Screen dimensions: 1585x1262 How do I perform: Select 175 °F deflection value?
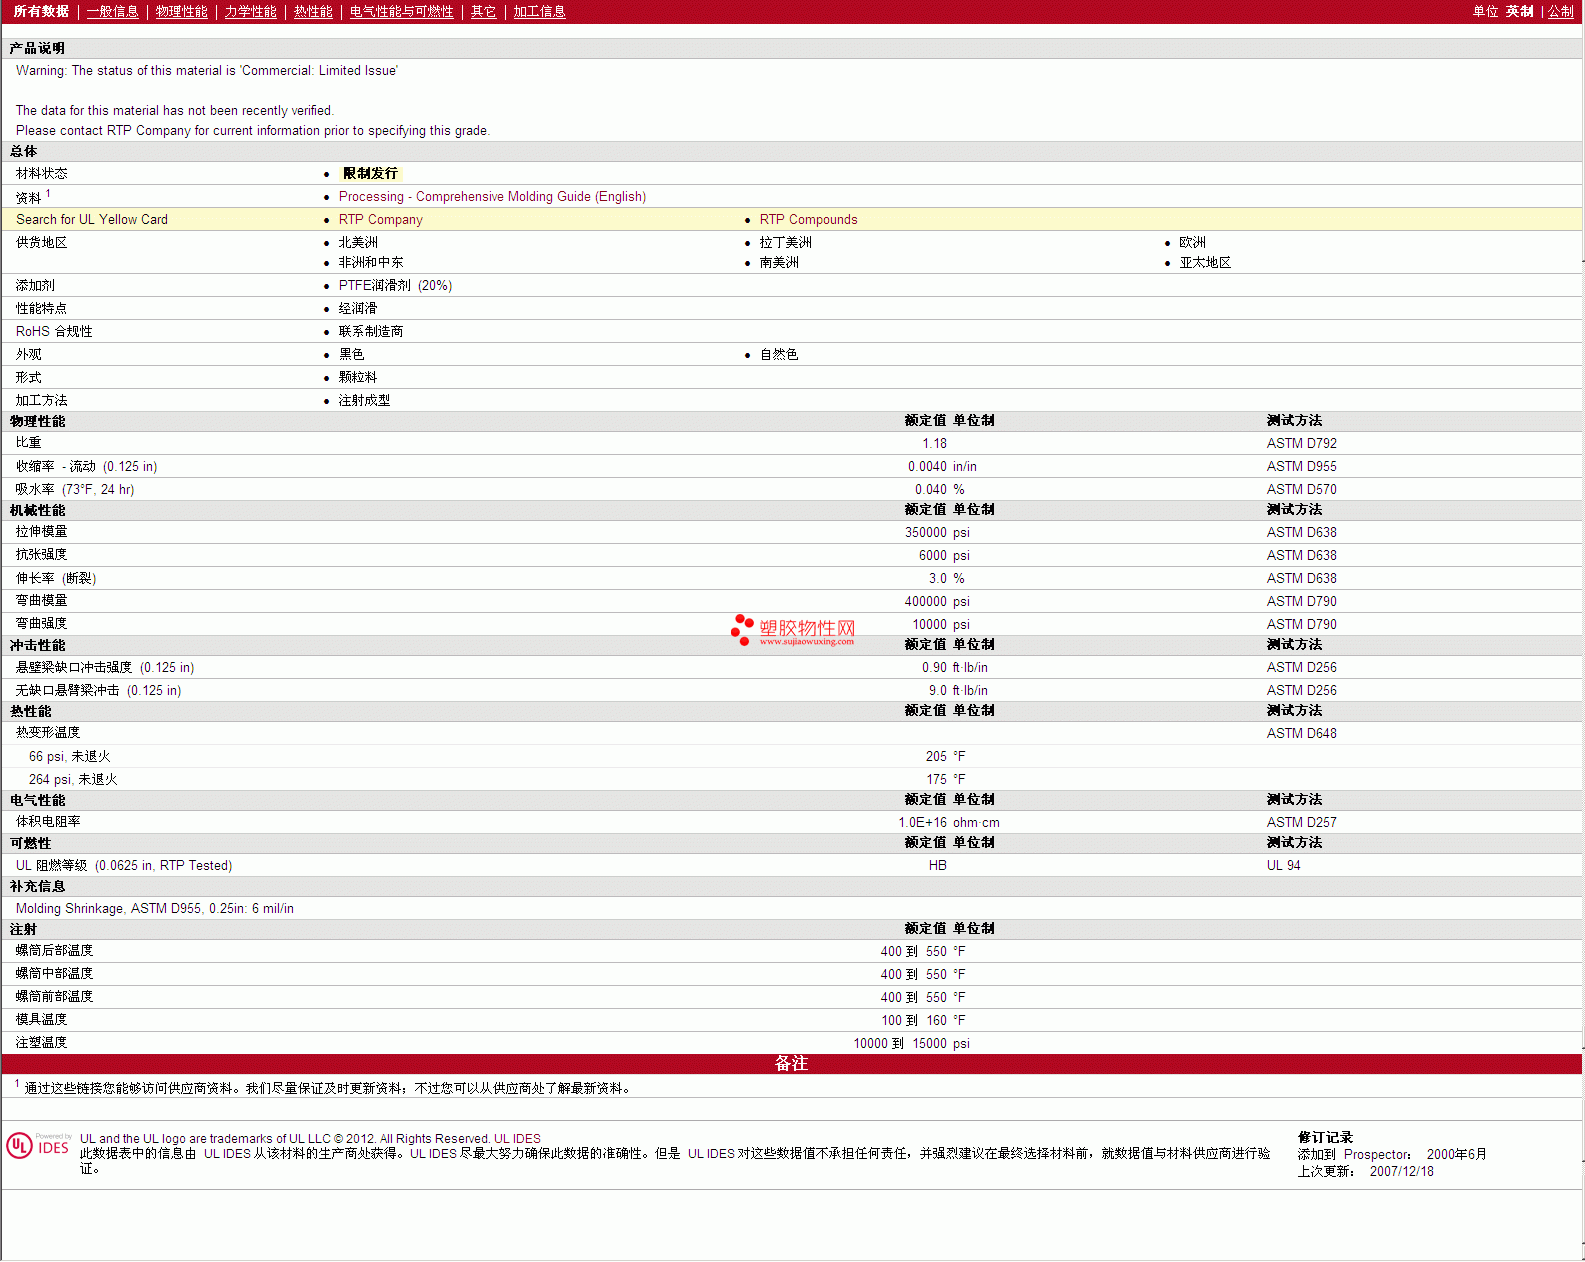946,780
